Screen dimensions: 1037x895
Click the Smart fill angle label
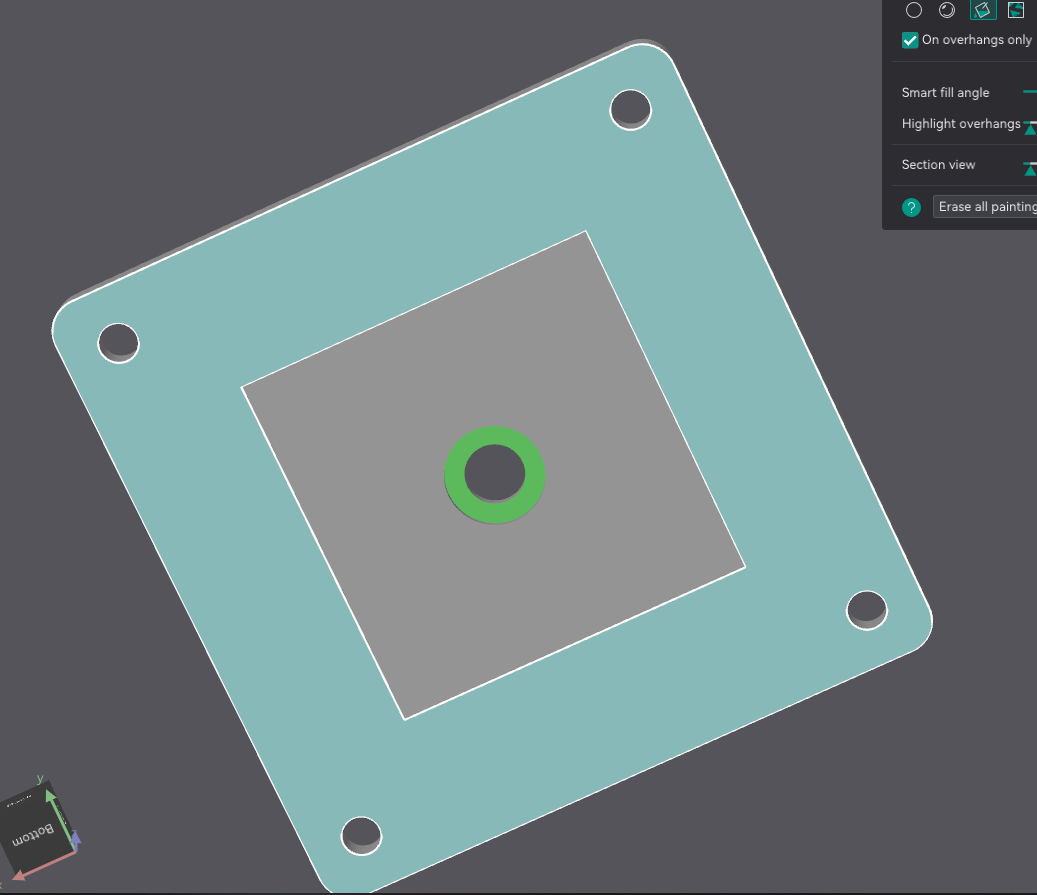point(945,92)
